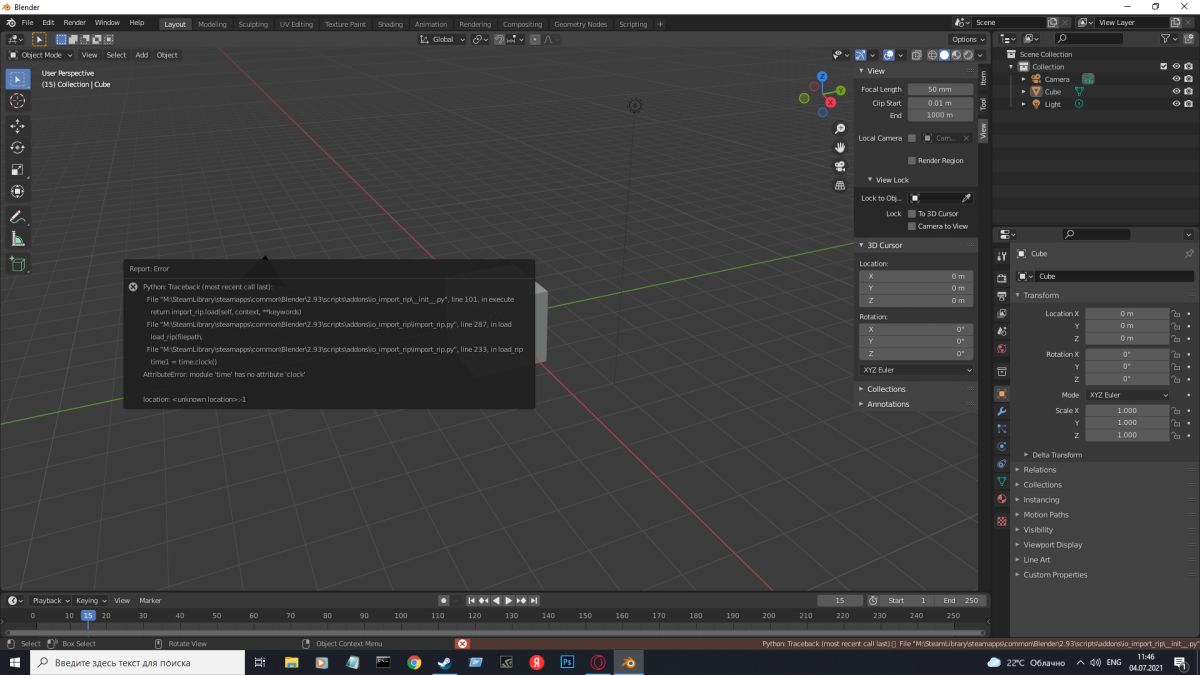Open Render properties tab icon
Image resolution: width=1200 pixels, height=675 pixels.
coord(1002,278)
